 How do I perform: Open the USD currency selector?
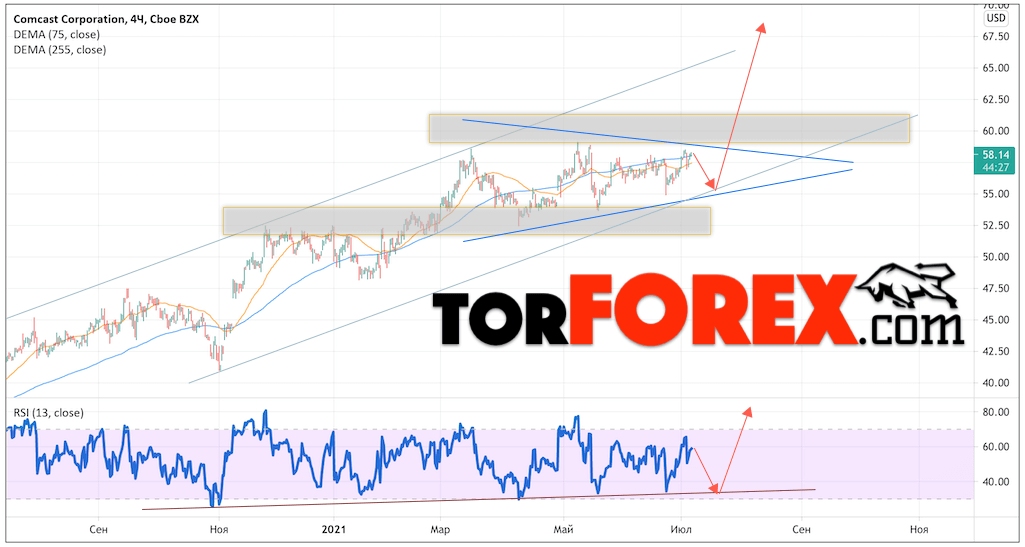coord(996,18)
